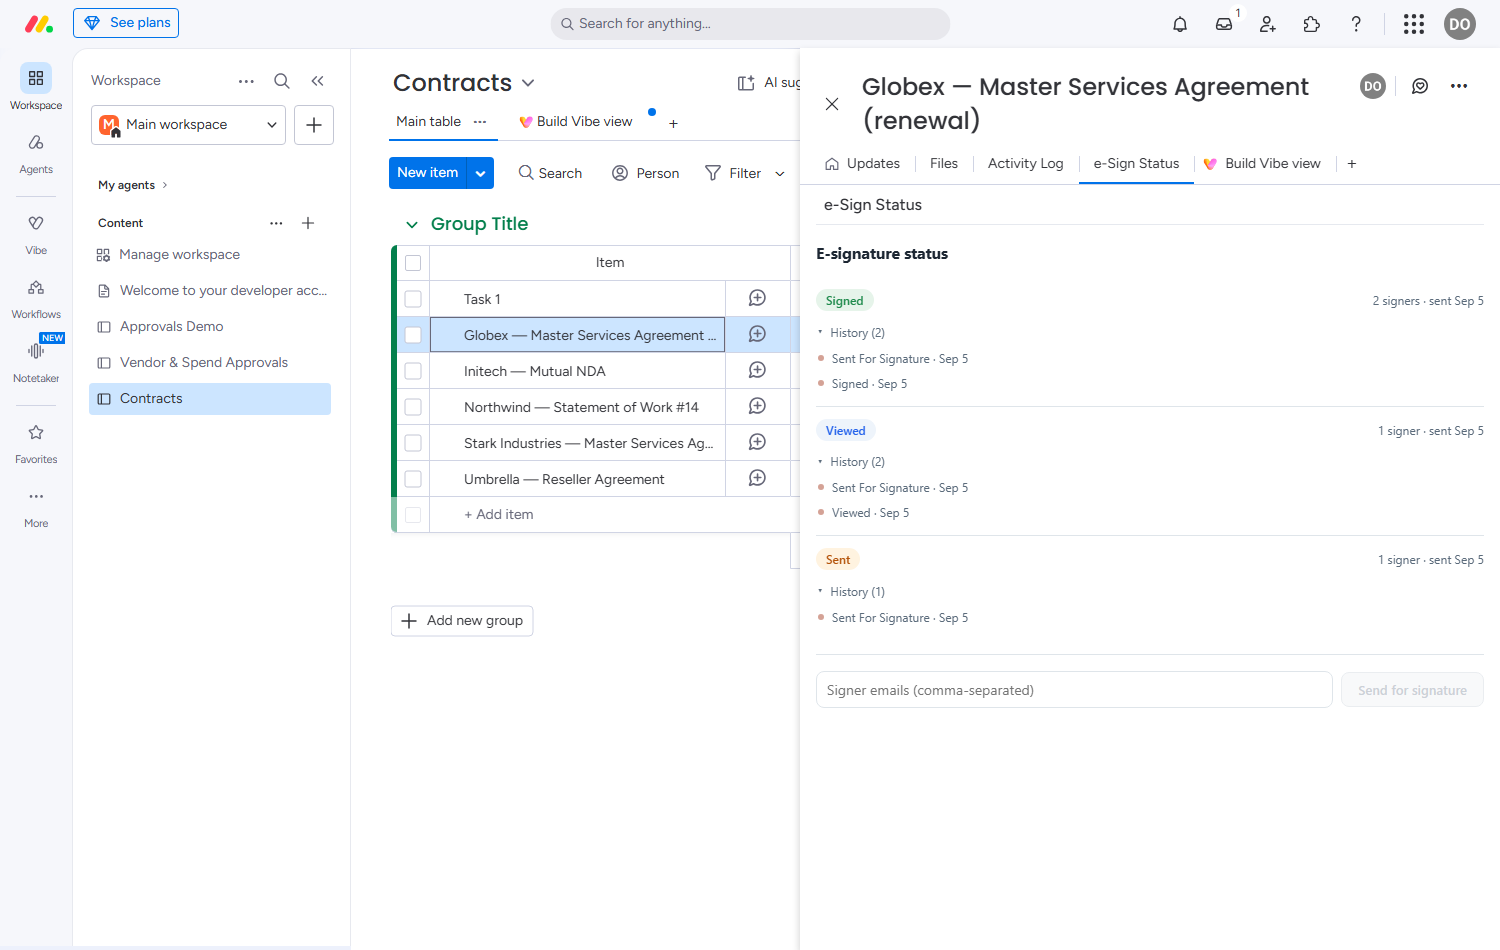Open the New item dropdown arrow
1500x950 pixels.
(x=480, y=173)
